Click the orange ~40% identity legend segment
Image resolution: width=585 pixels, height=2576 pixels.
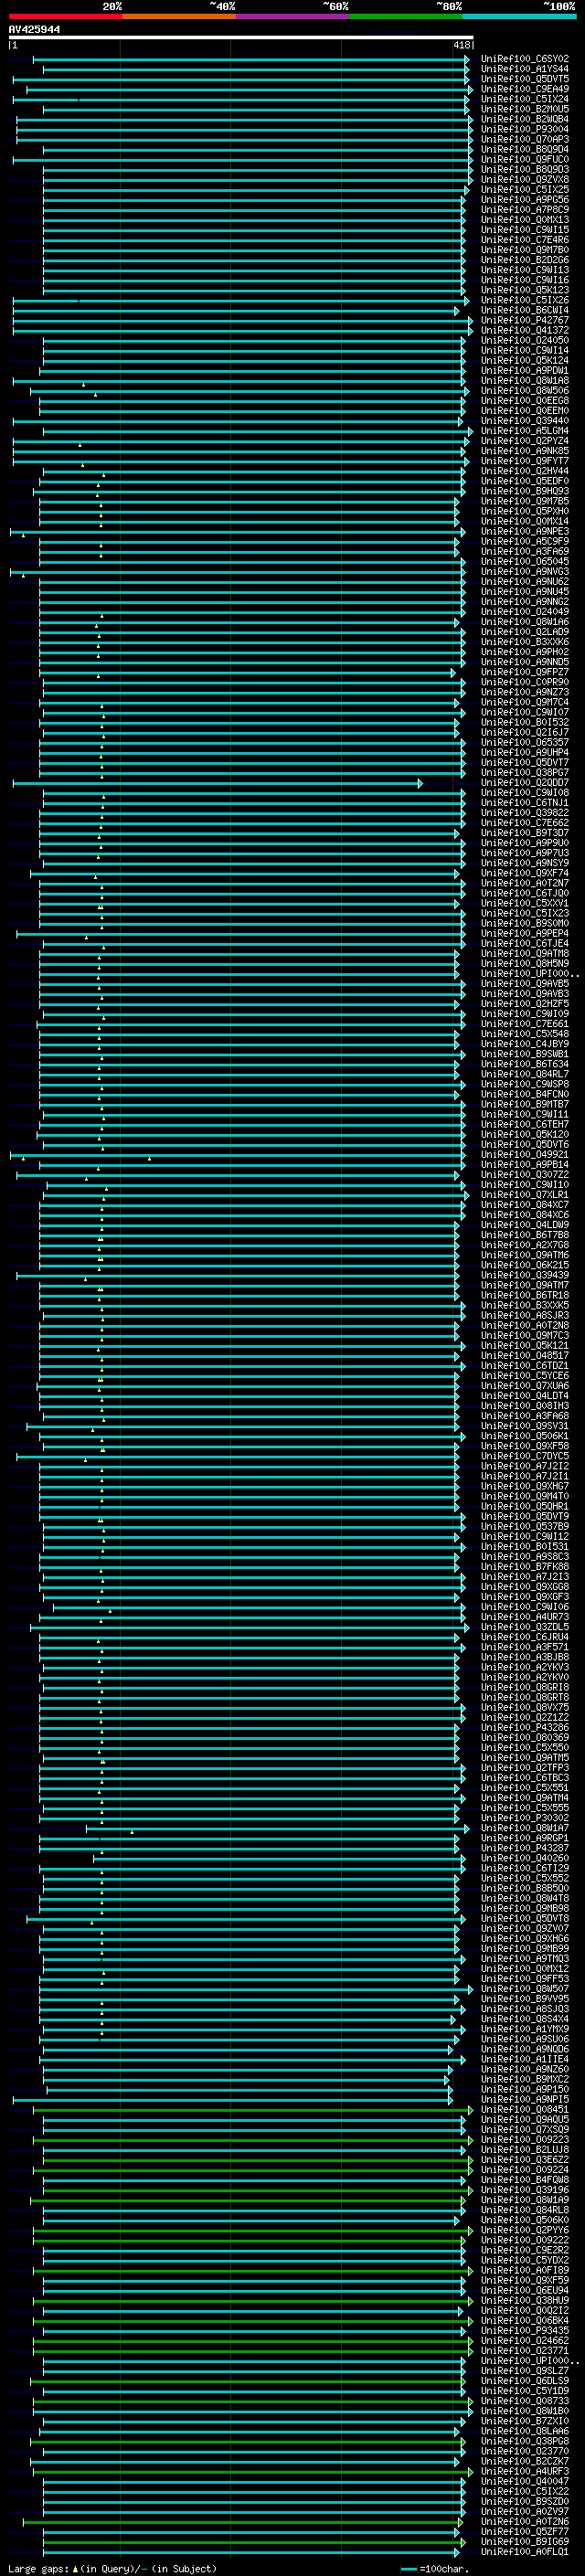[179, 16]
